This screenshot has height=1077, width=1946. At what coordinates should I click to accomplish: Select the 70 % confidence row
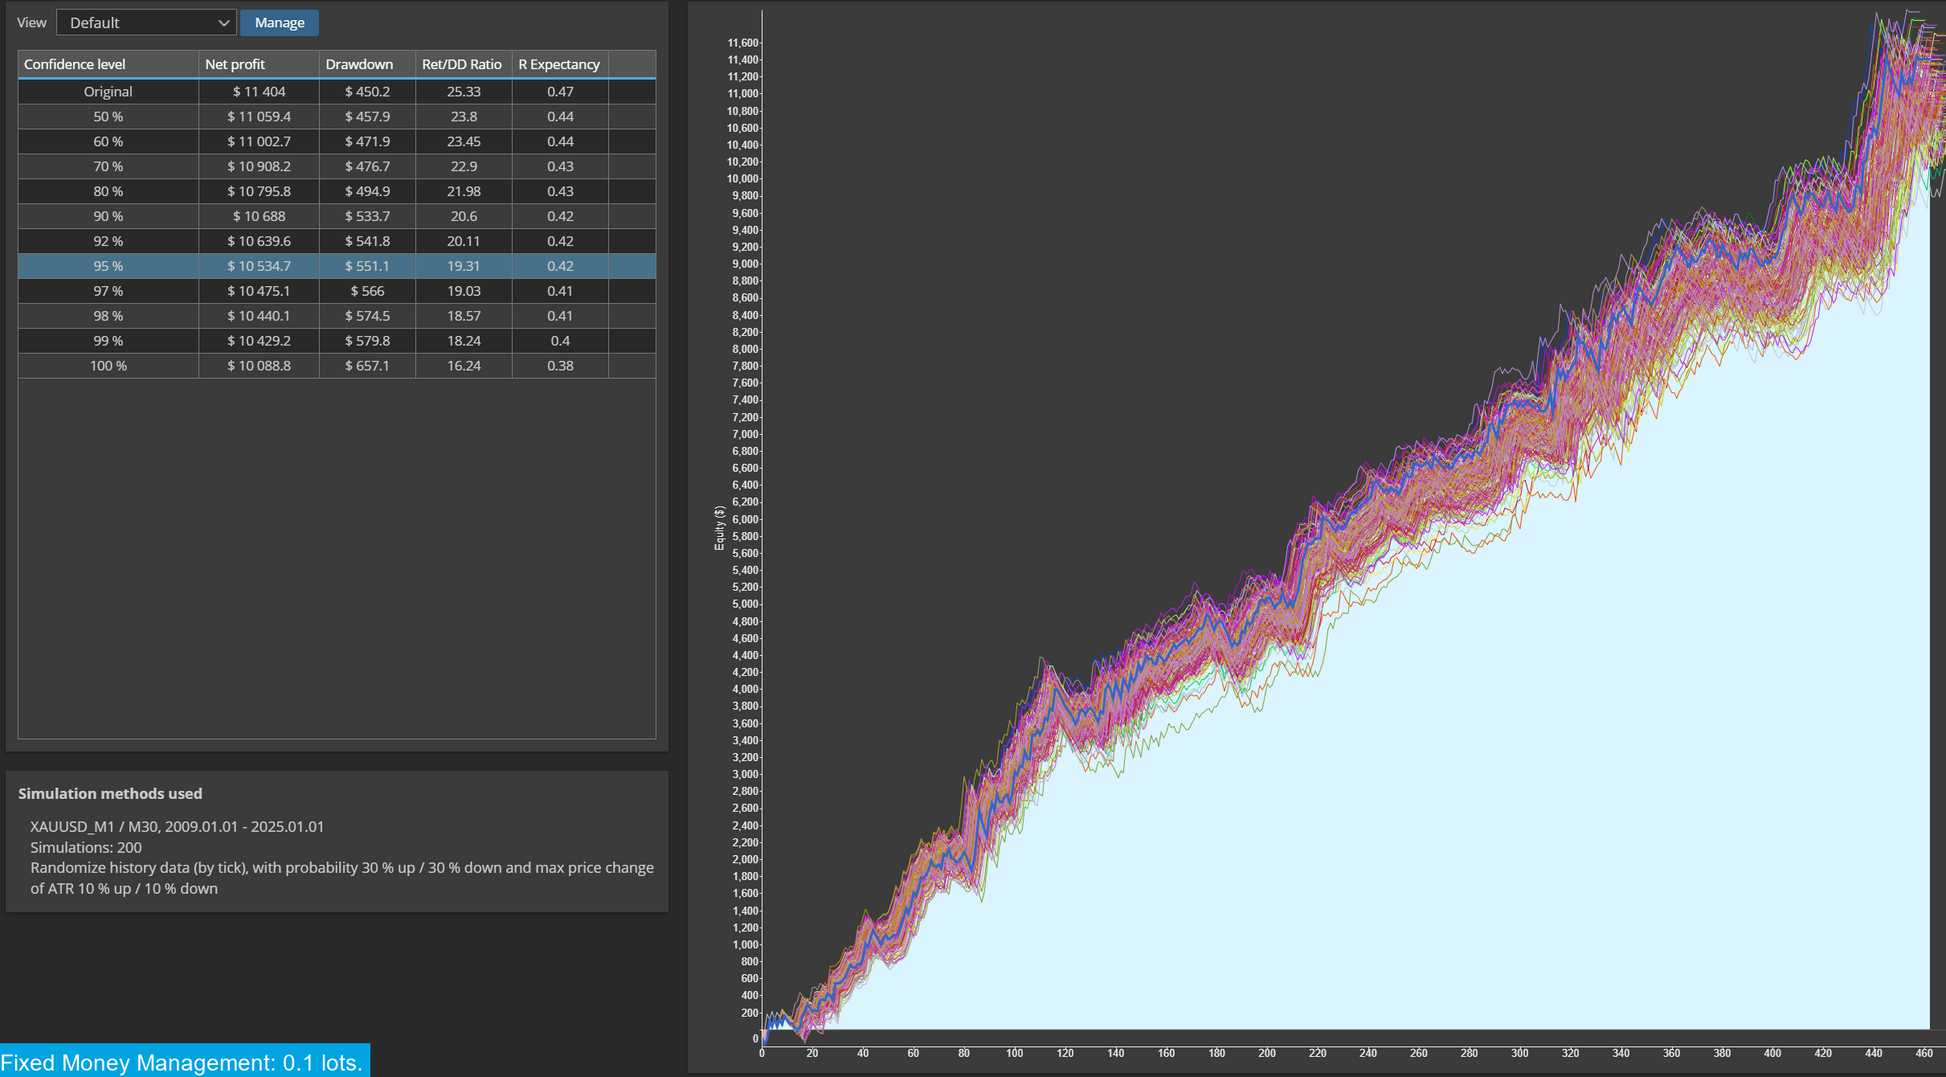[x=337, y=166]
